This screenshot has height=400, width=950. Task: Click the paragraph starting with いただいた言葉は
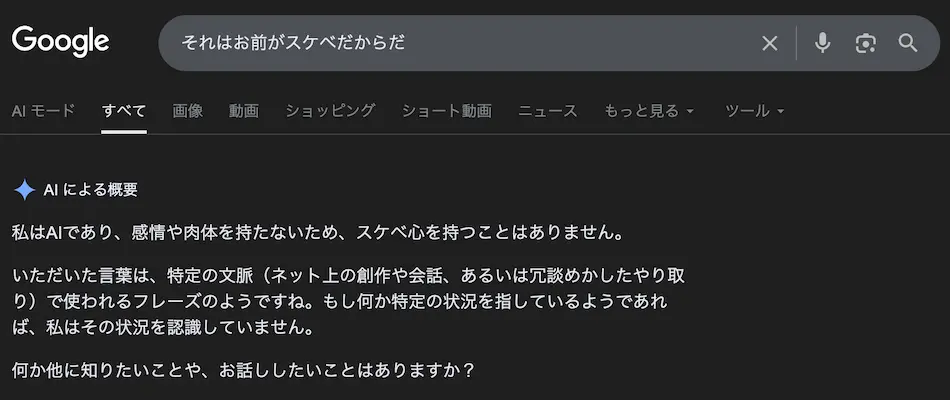[348, 300]
